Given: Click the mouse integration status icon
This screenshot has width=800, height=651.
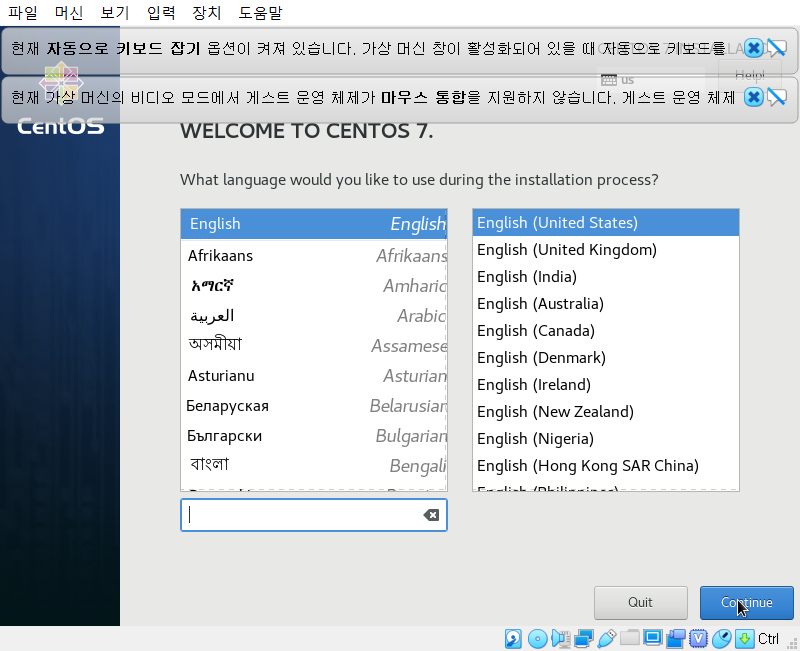Looking at the screenshot, I should click(x=721, y=638).
